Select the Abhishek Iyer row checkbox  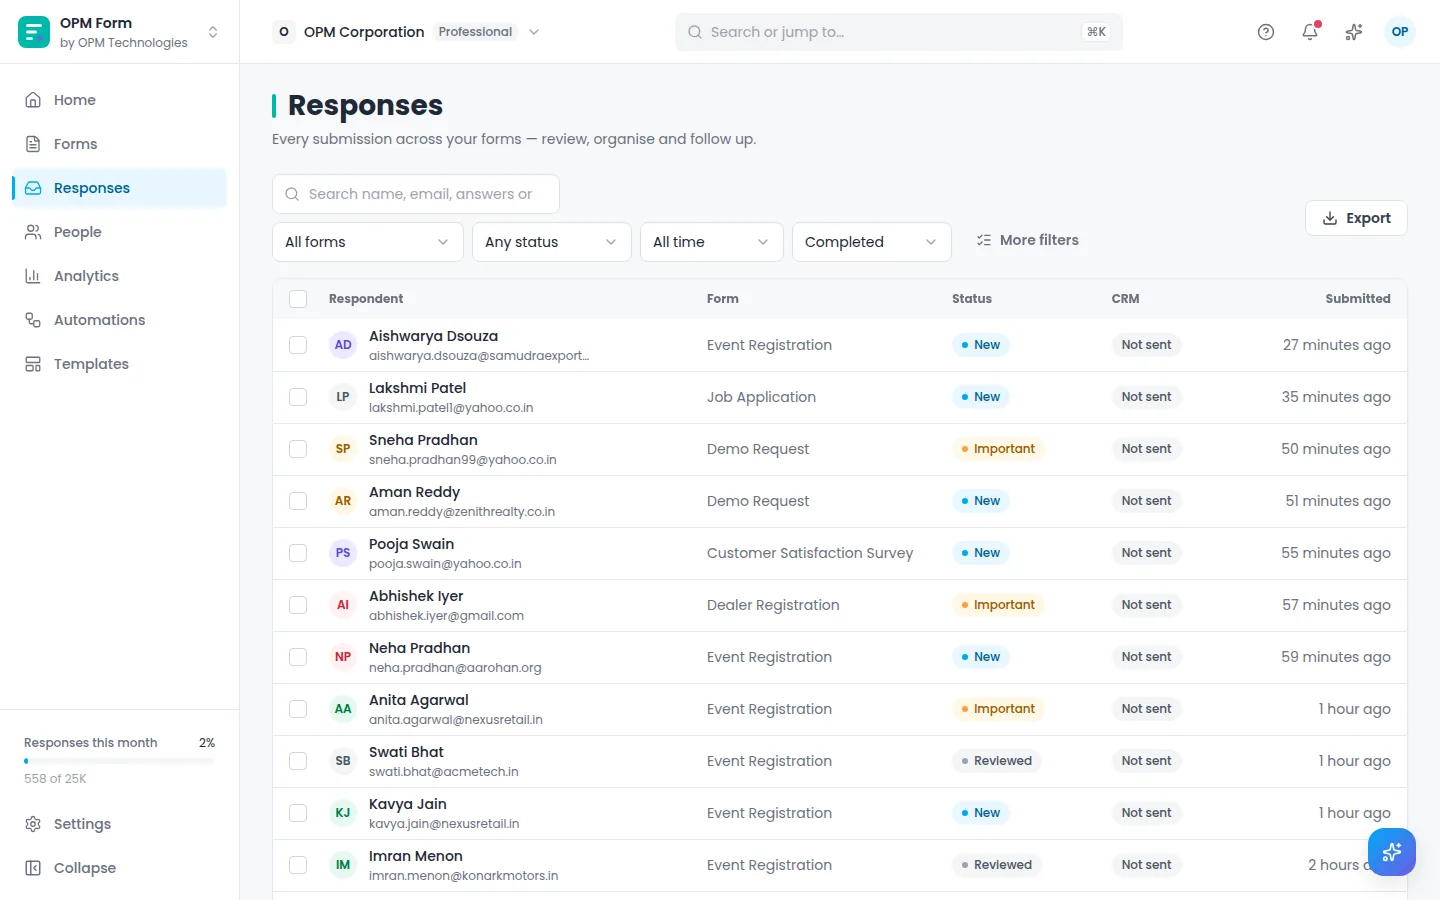pyautogui.click(x=298, y=605)
